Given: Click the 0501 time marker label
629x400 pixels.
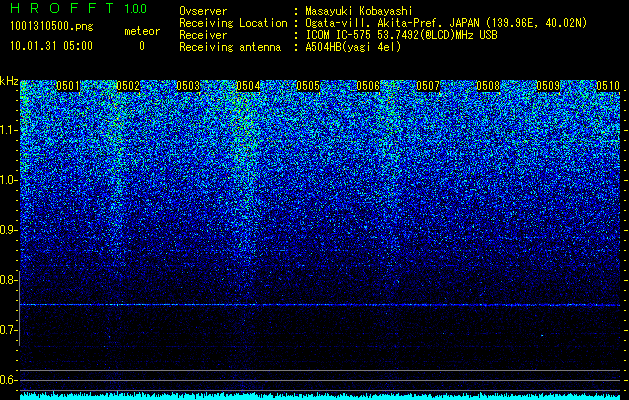Looking at the screenshot, I should tap(68, 86).
